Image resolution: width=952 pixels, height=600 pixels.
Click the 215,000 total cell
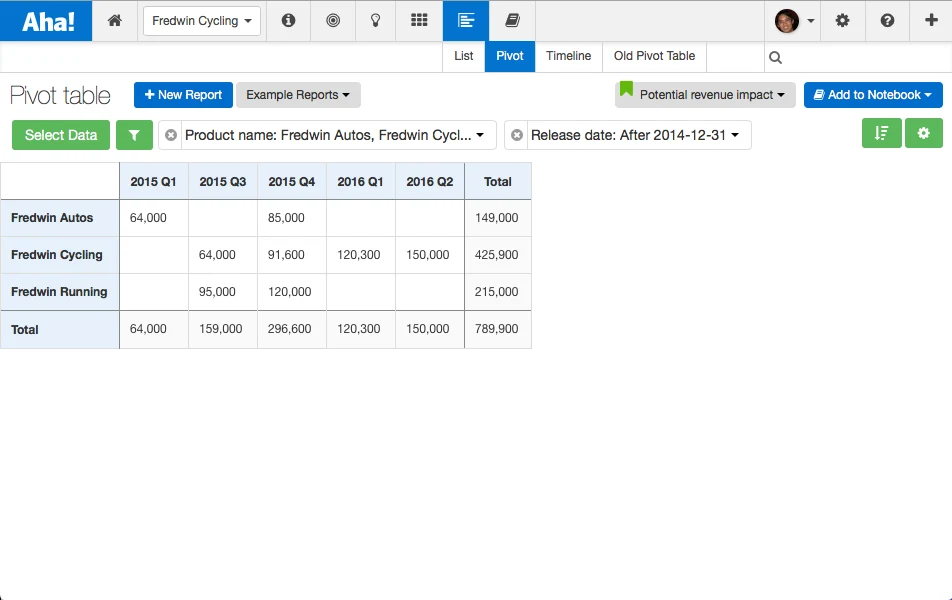tap(498, 292)
